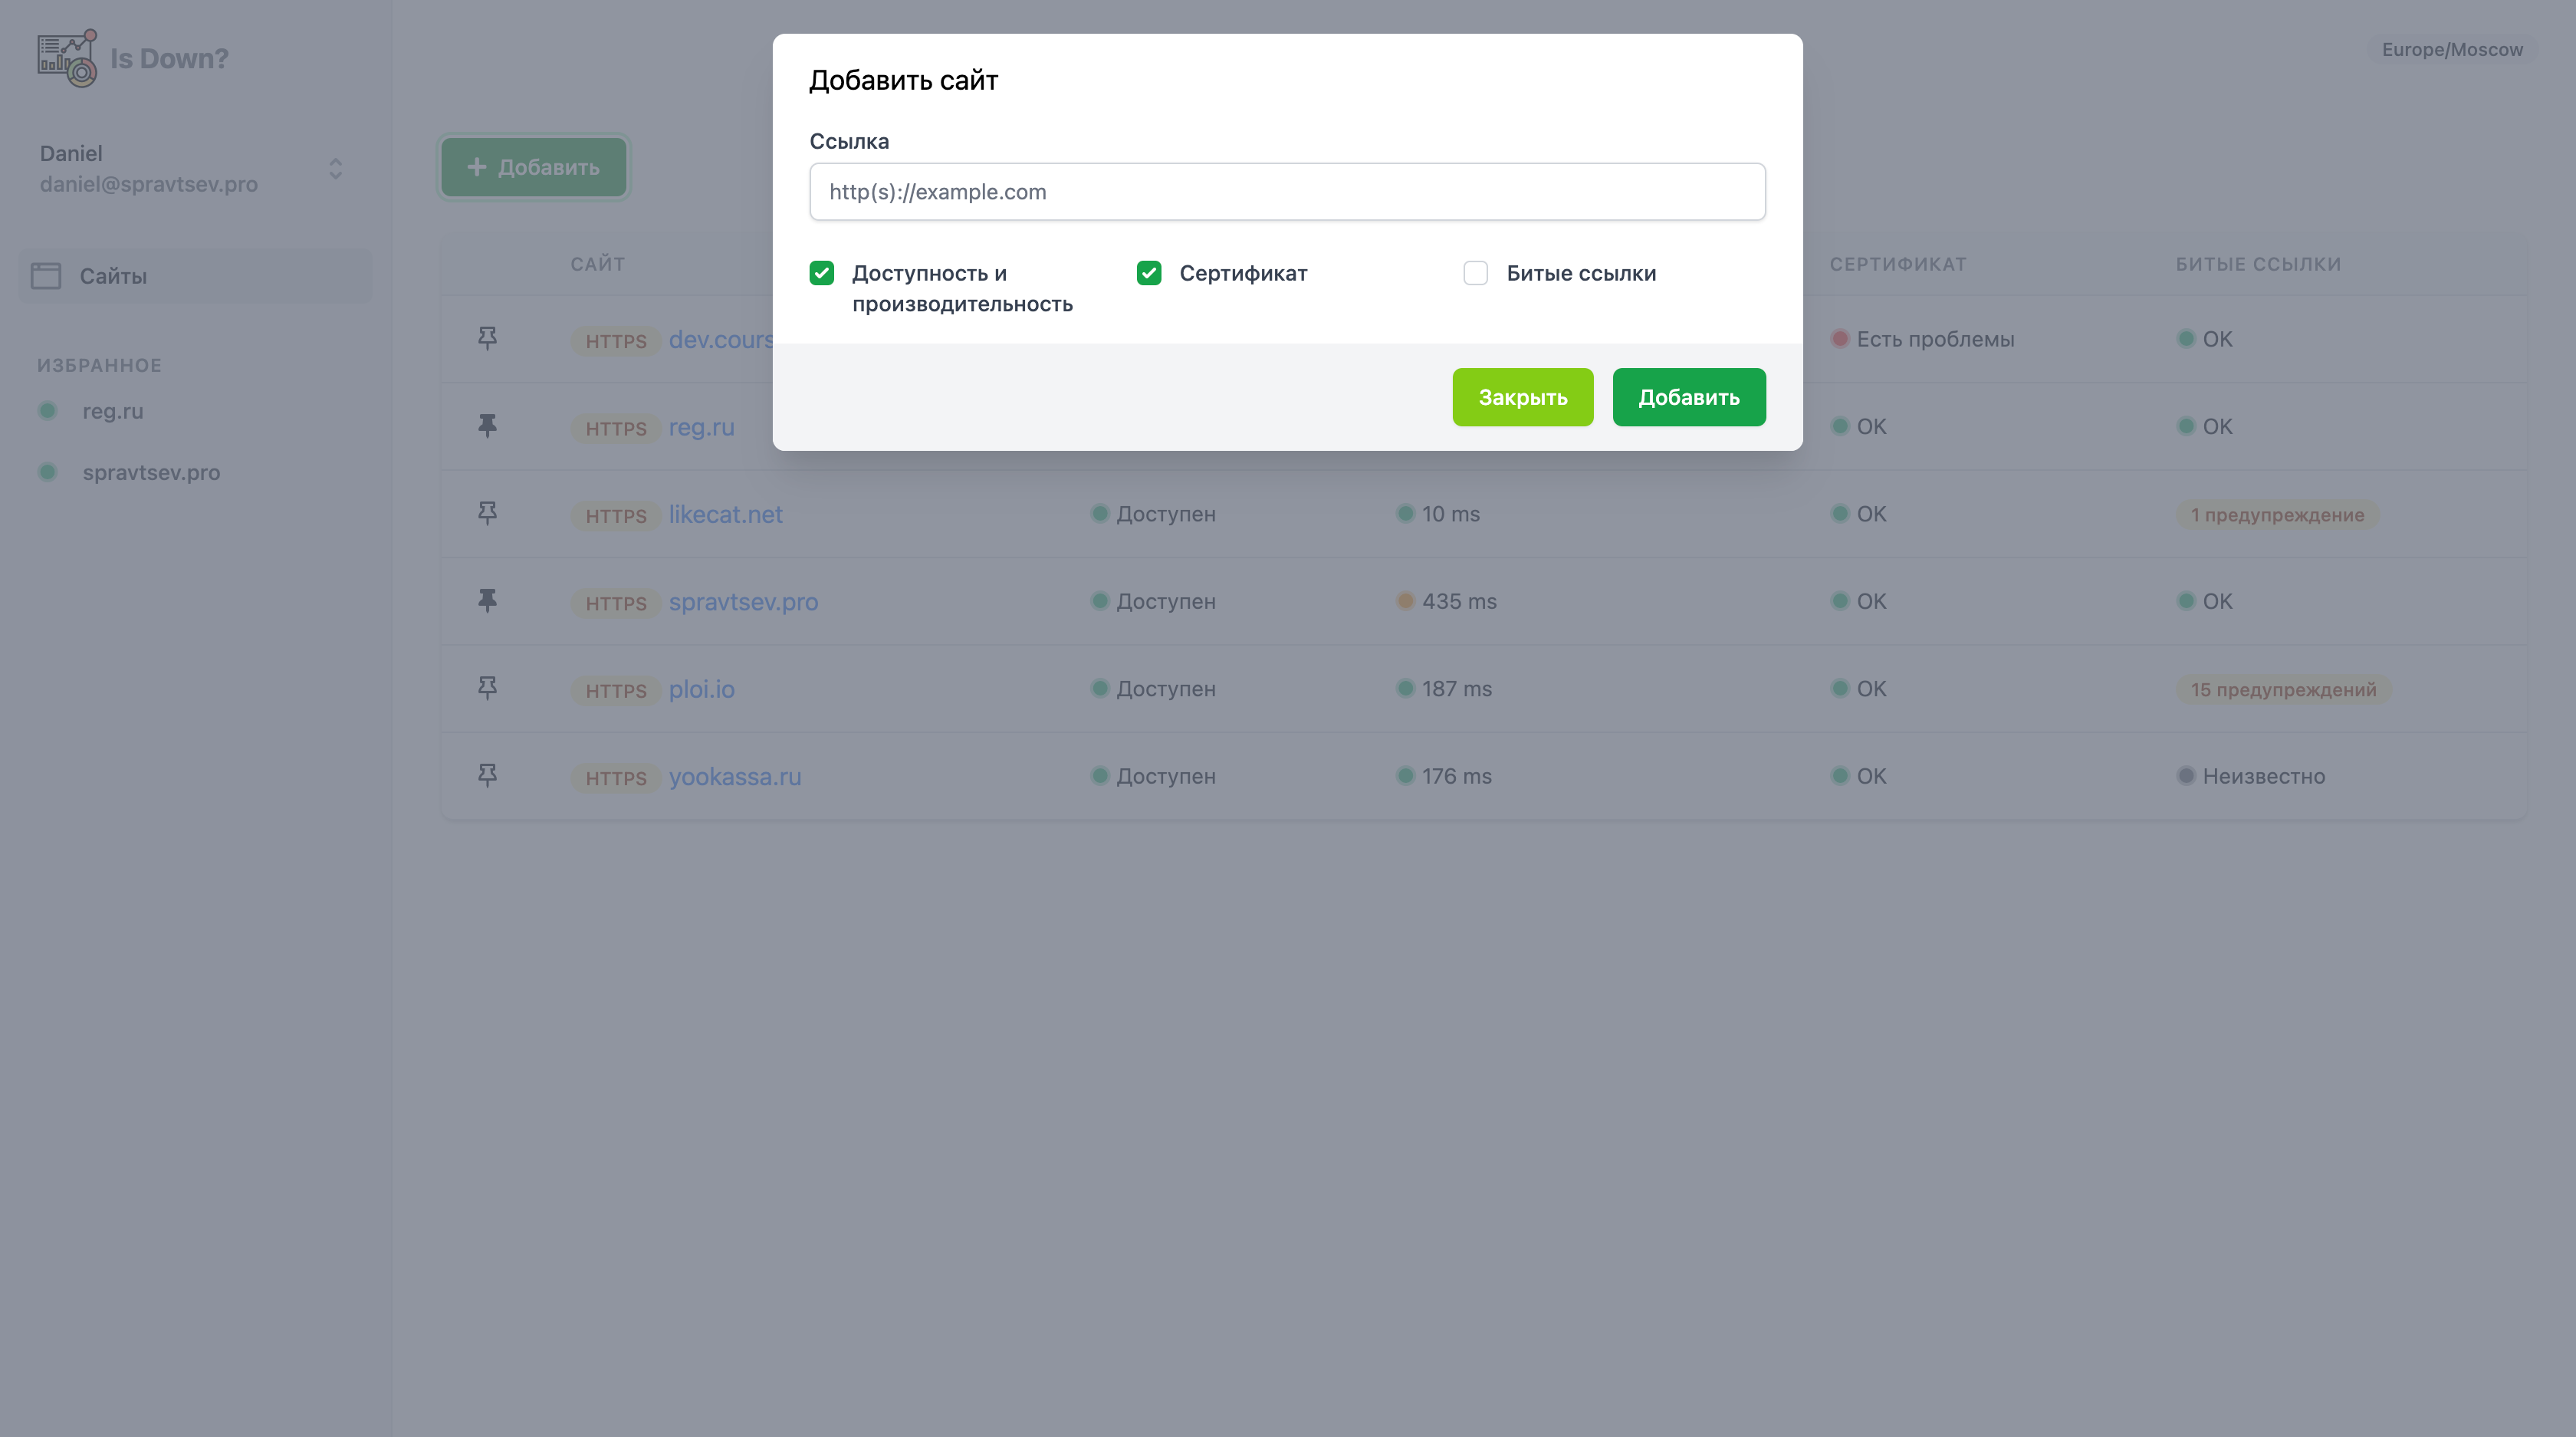Uncheck the Сертификат checkbox
The image size is (2576, 1437).
pyautogui.click(x=1149, y=273)
